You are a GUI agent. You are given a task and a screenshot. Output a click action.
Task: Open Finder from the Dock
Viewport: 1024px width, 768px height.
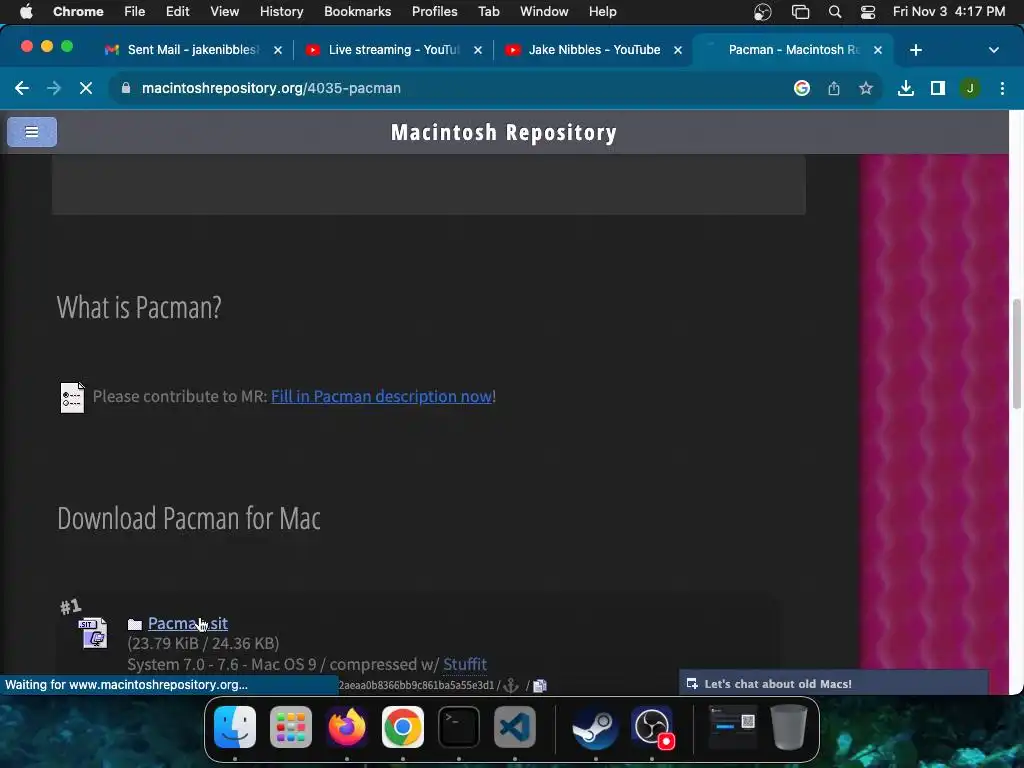point(235,727)
